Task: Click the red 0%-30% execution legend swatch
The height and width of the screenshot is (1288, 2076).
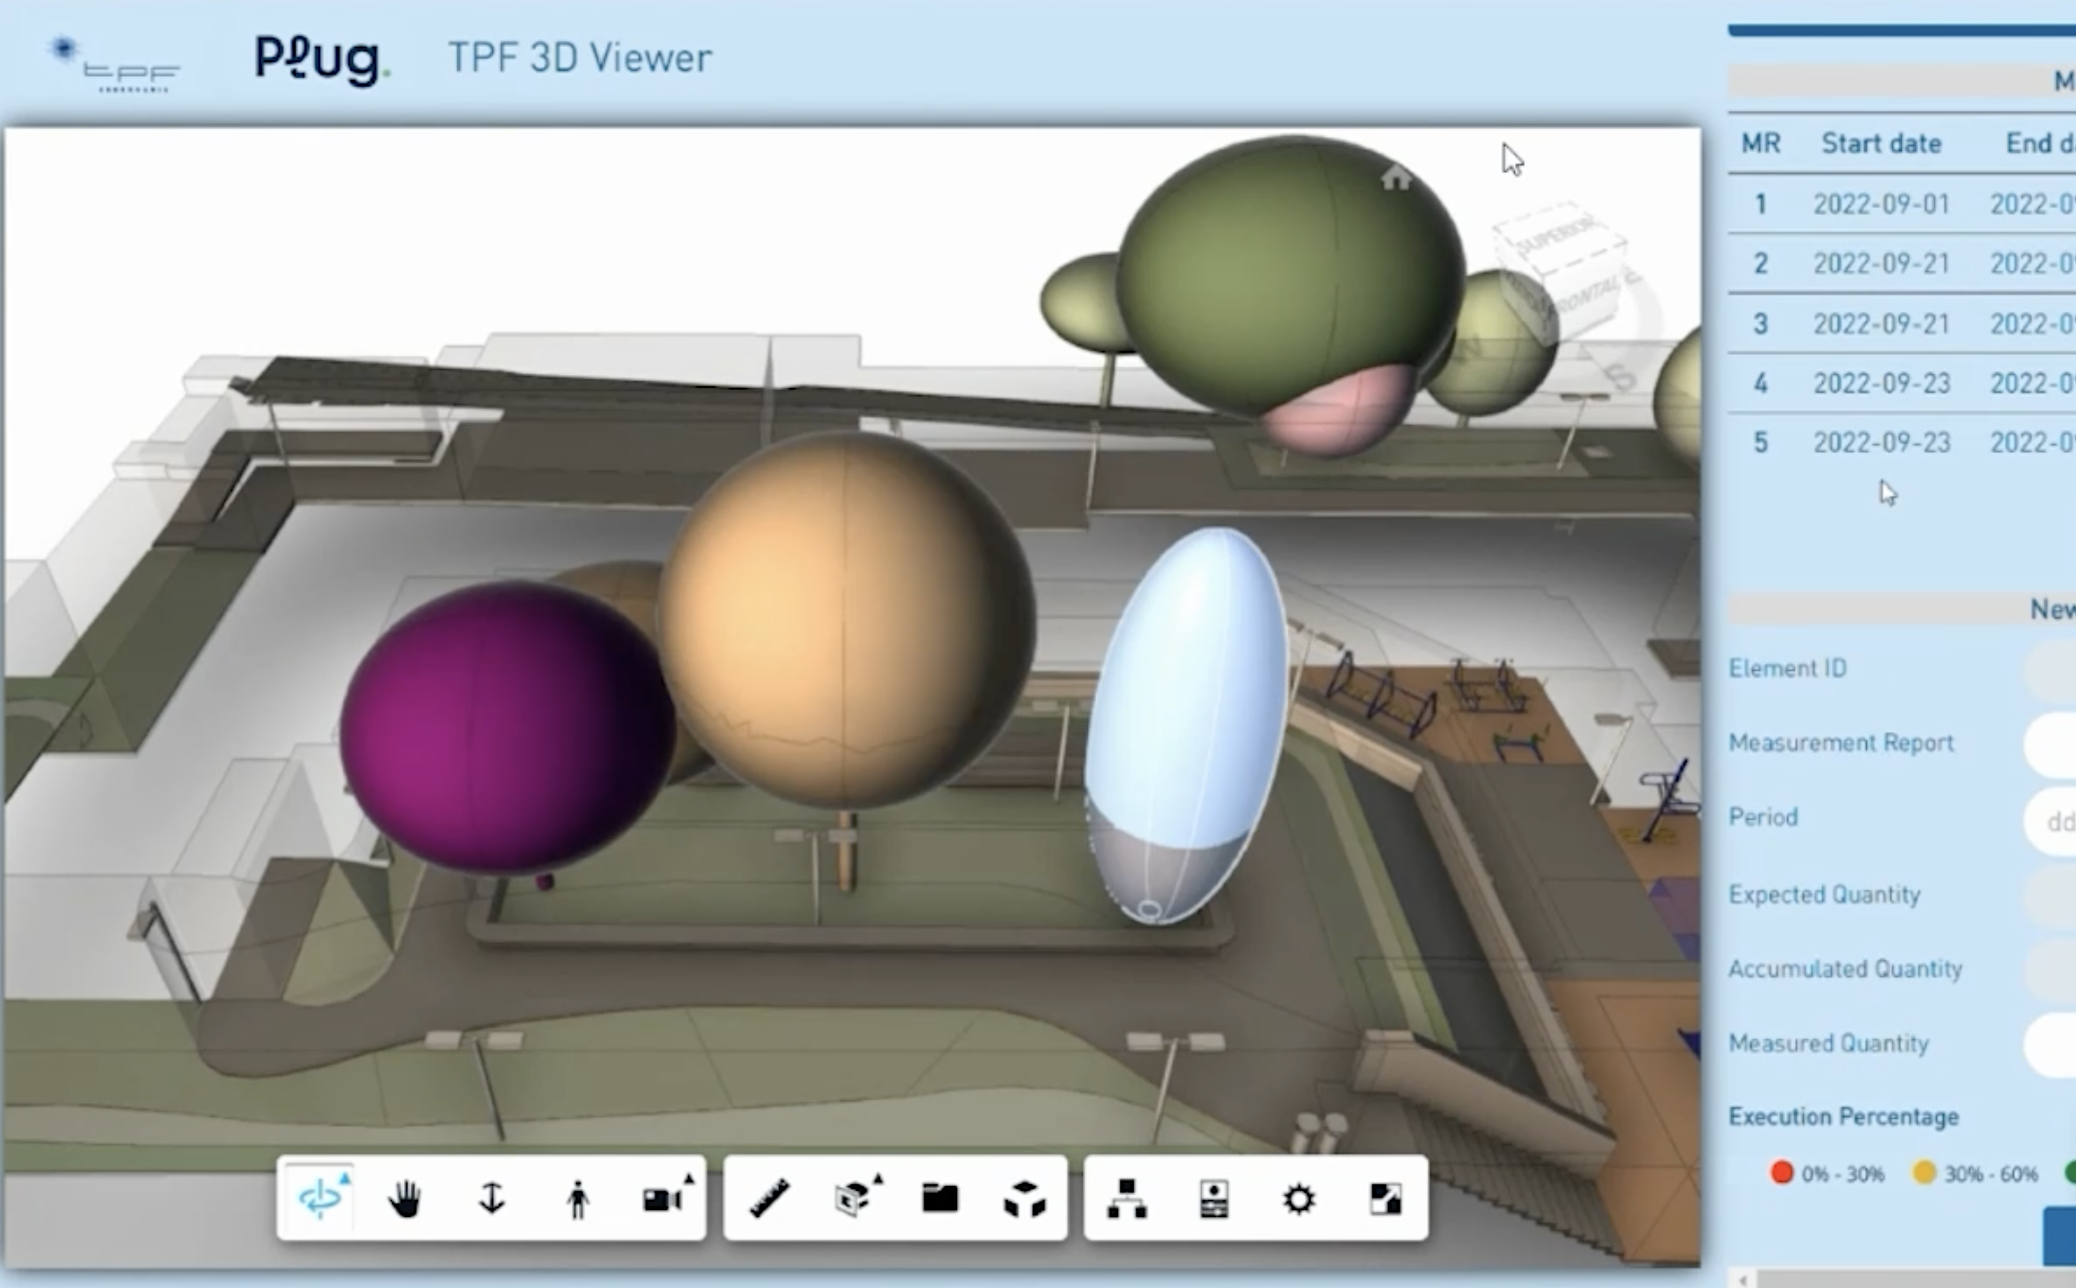Action: click(1783, 1170)
